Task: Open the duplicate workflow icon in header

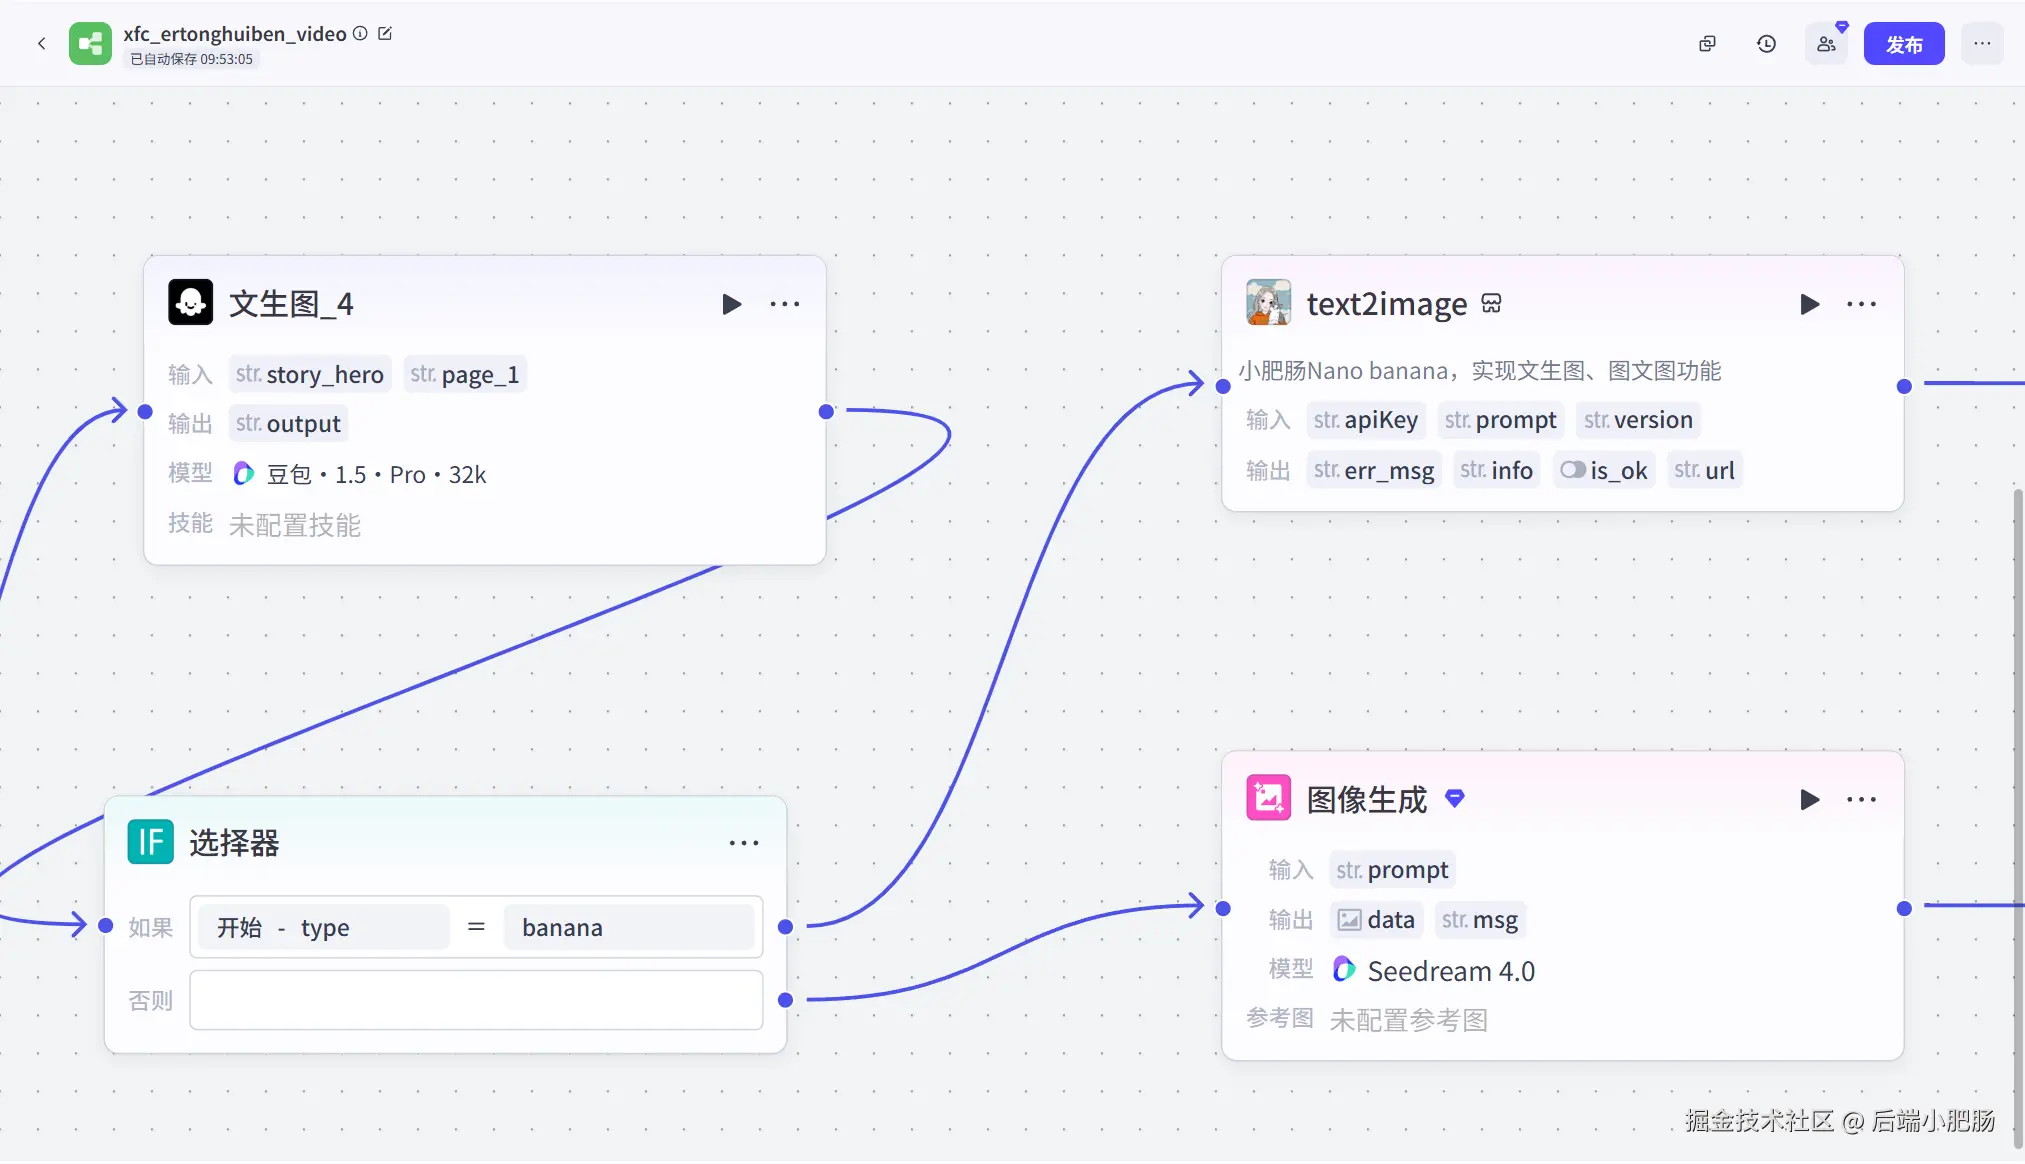Action: (x=1707, y=44)
